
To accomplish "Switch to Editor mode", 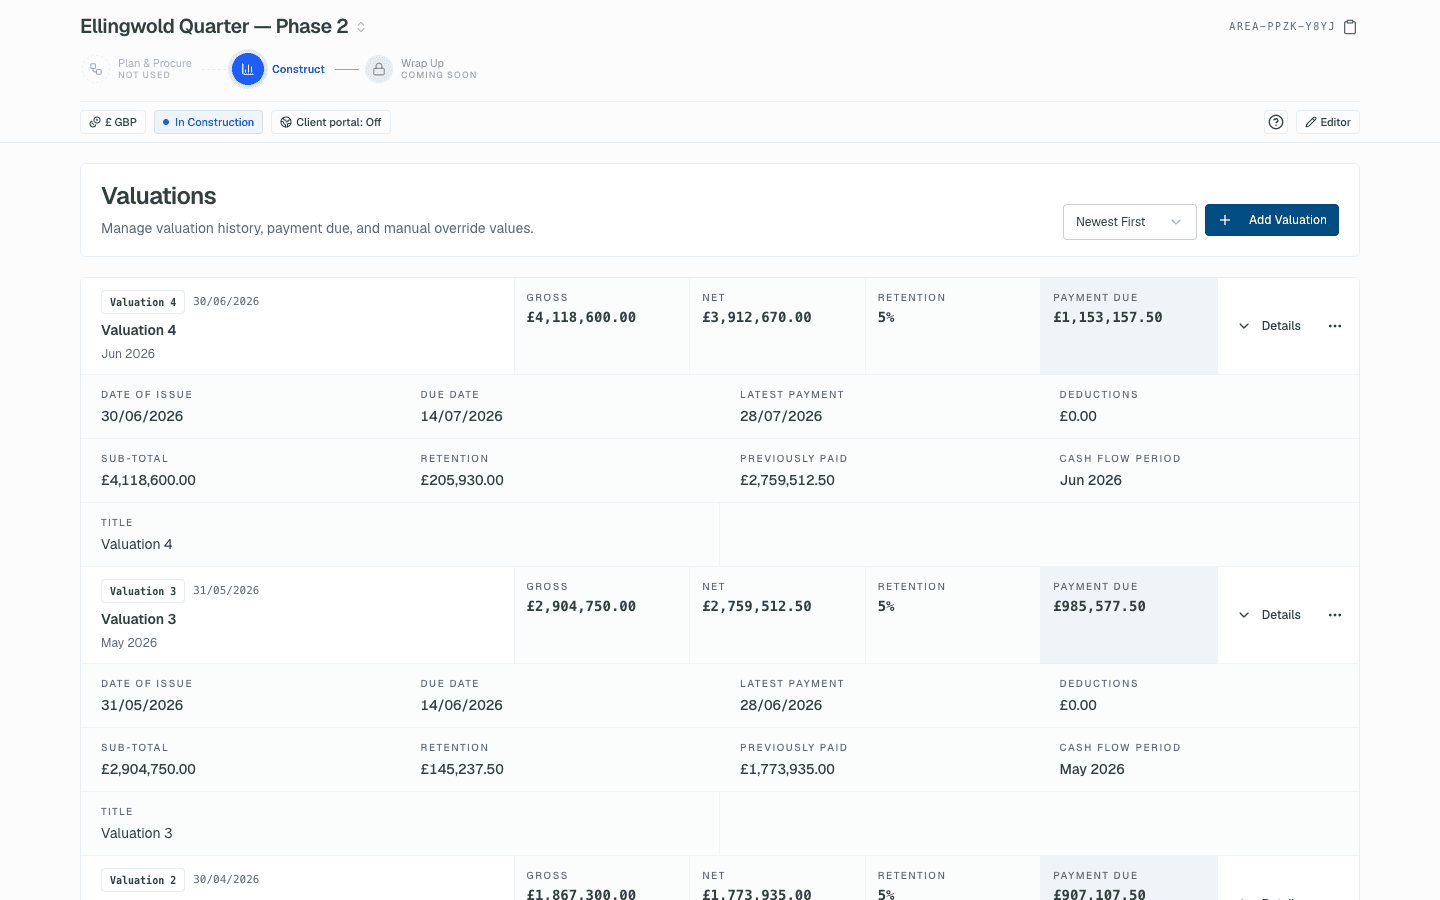I will click(x=1328, y=122).
